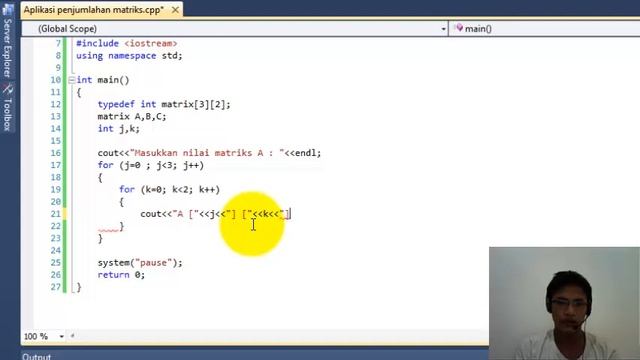Viewport: 640px width, 360px height.
Task: Click line number 15 in the margin
Action: click(56, 141)
